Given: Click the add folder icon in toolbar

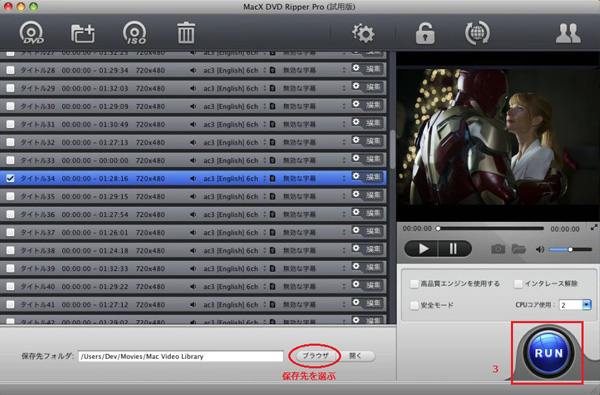Looking at the screenshot, I should click(x=83, y=33).
